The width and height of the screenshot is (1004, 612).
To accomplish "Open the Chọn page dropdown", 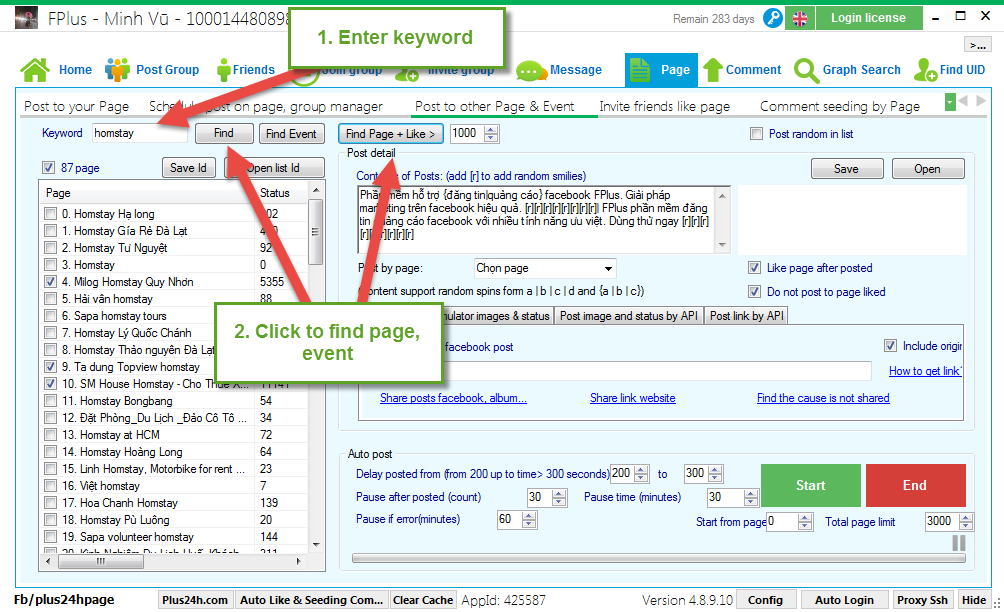I will [x=546, y=268].
